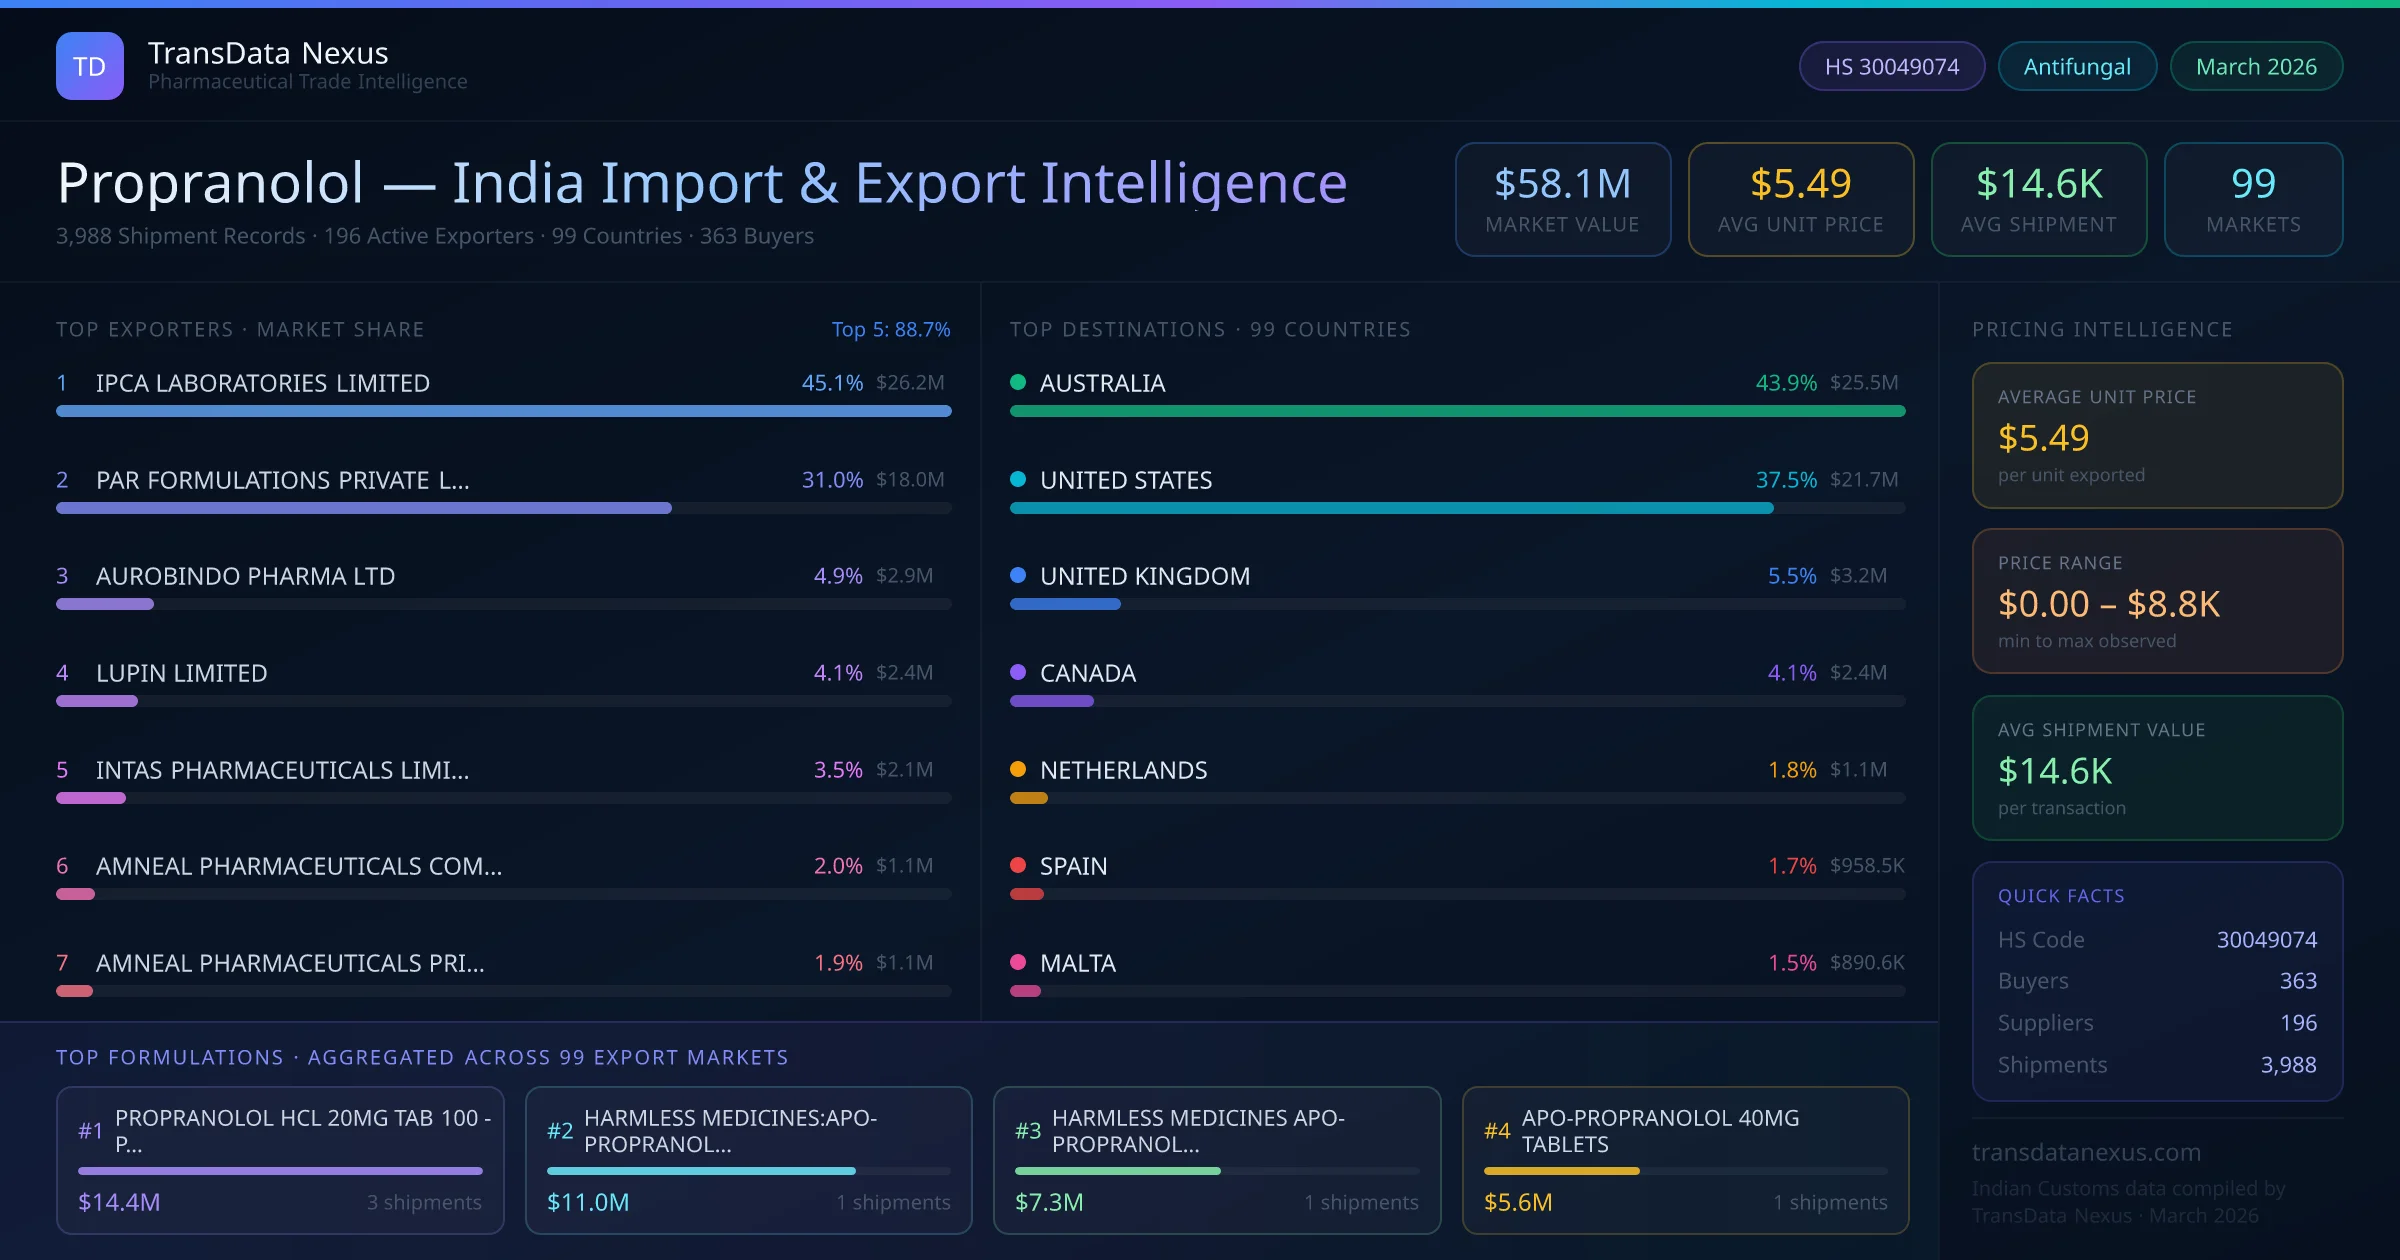Open the Avg Unit Price stat card
2400x1260 pixels.
click(1800, 199)
